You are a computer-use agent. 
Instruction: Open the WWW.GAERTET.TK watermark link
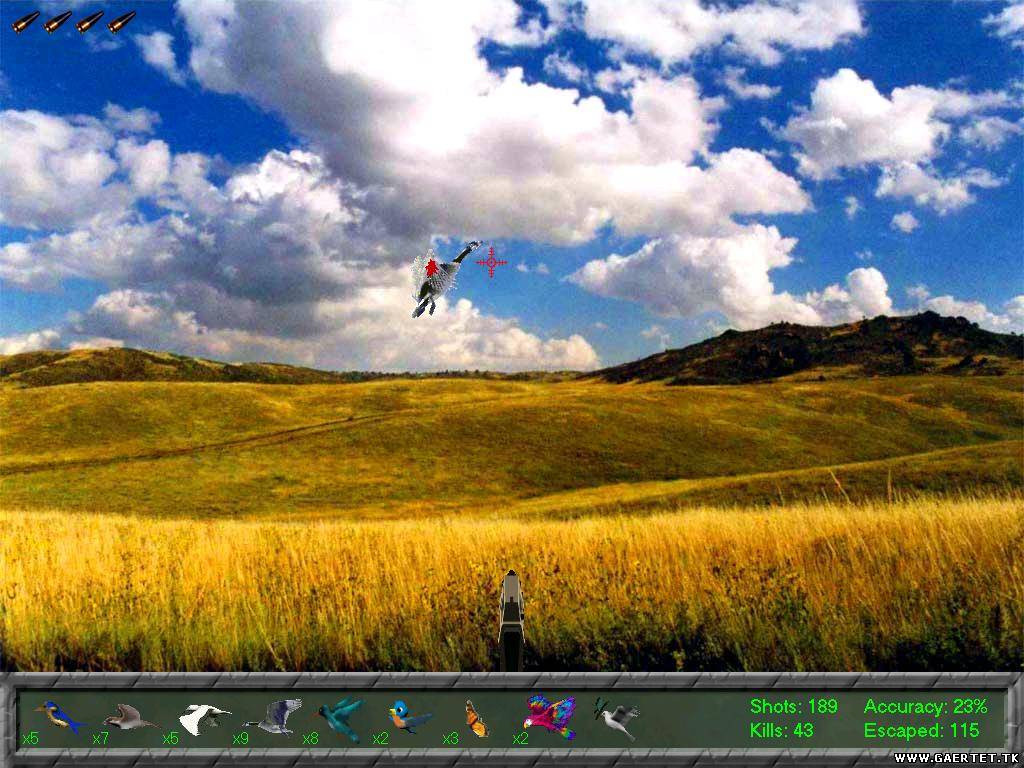coord(957,759)
